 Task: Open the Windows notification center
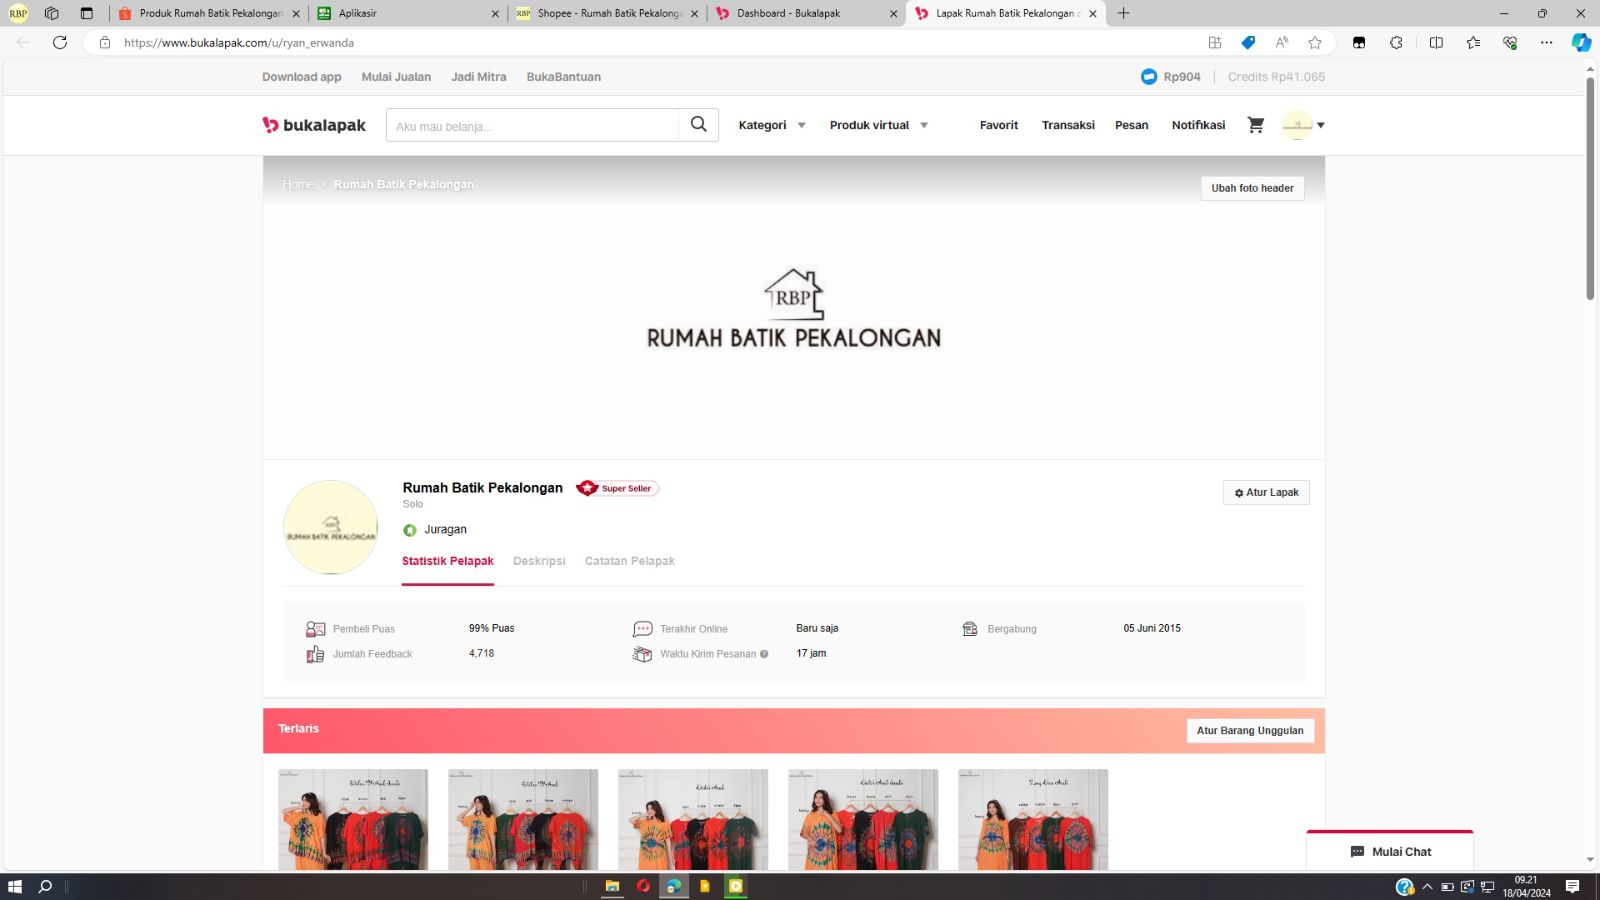click(1572, 886)
